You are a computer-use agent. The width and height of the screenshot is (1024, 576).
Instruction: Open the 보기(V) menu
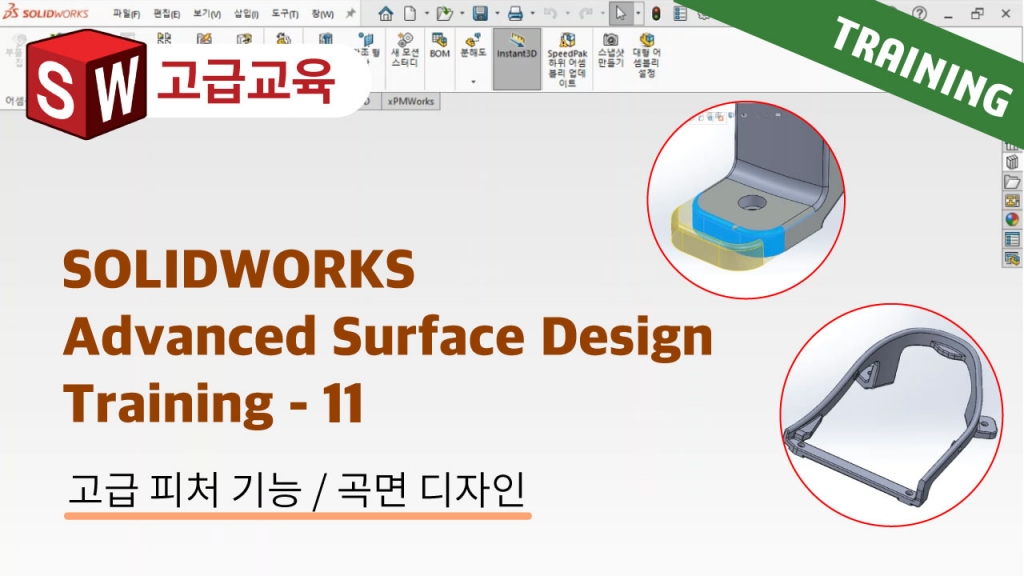click(206, 14)
